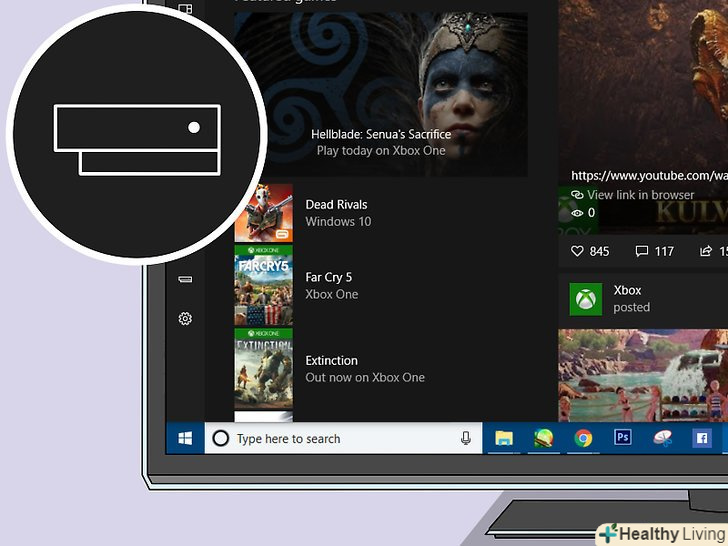Open Xbox app Settings gear
Viewport: 728px width, 546px height.
(x=185, y=319)
